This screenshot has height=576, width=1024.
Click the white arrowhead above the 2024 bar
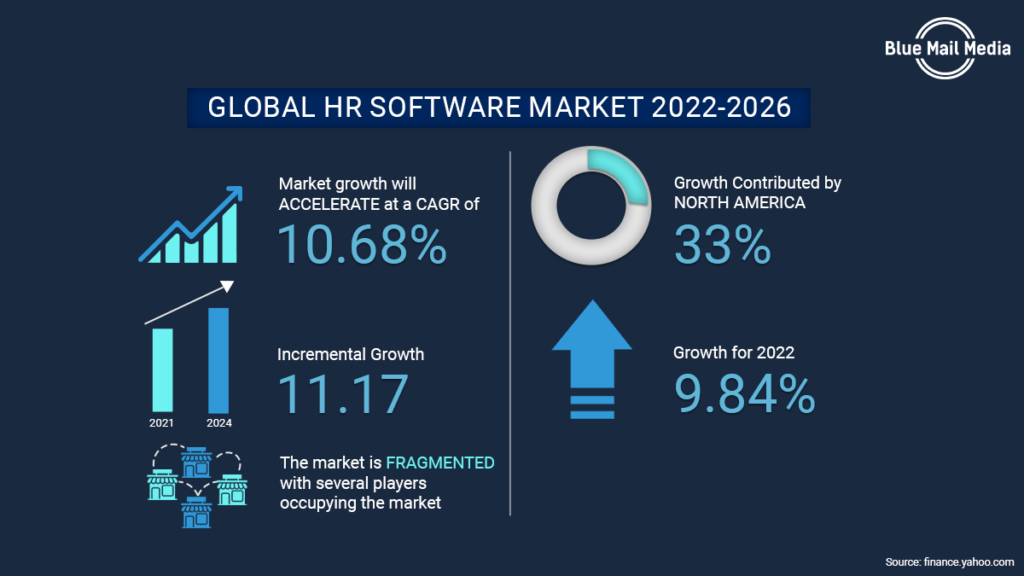coord(228,285)
